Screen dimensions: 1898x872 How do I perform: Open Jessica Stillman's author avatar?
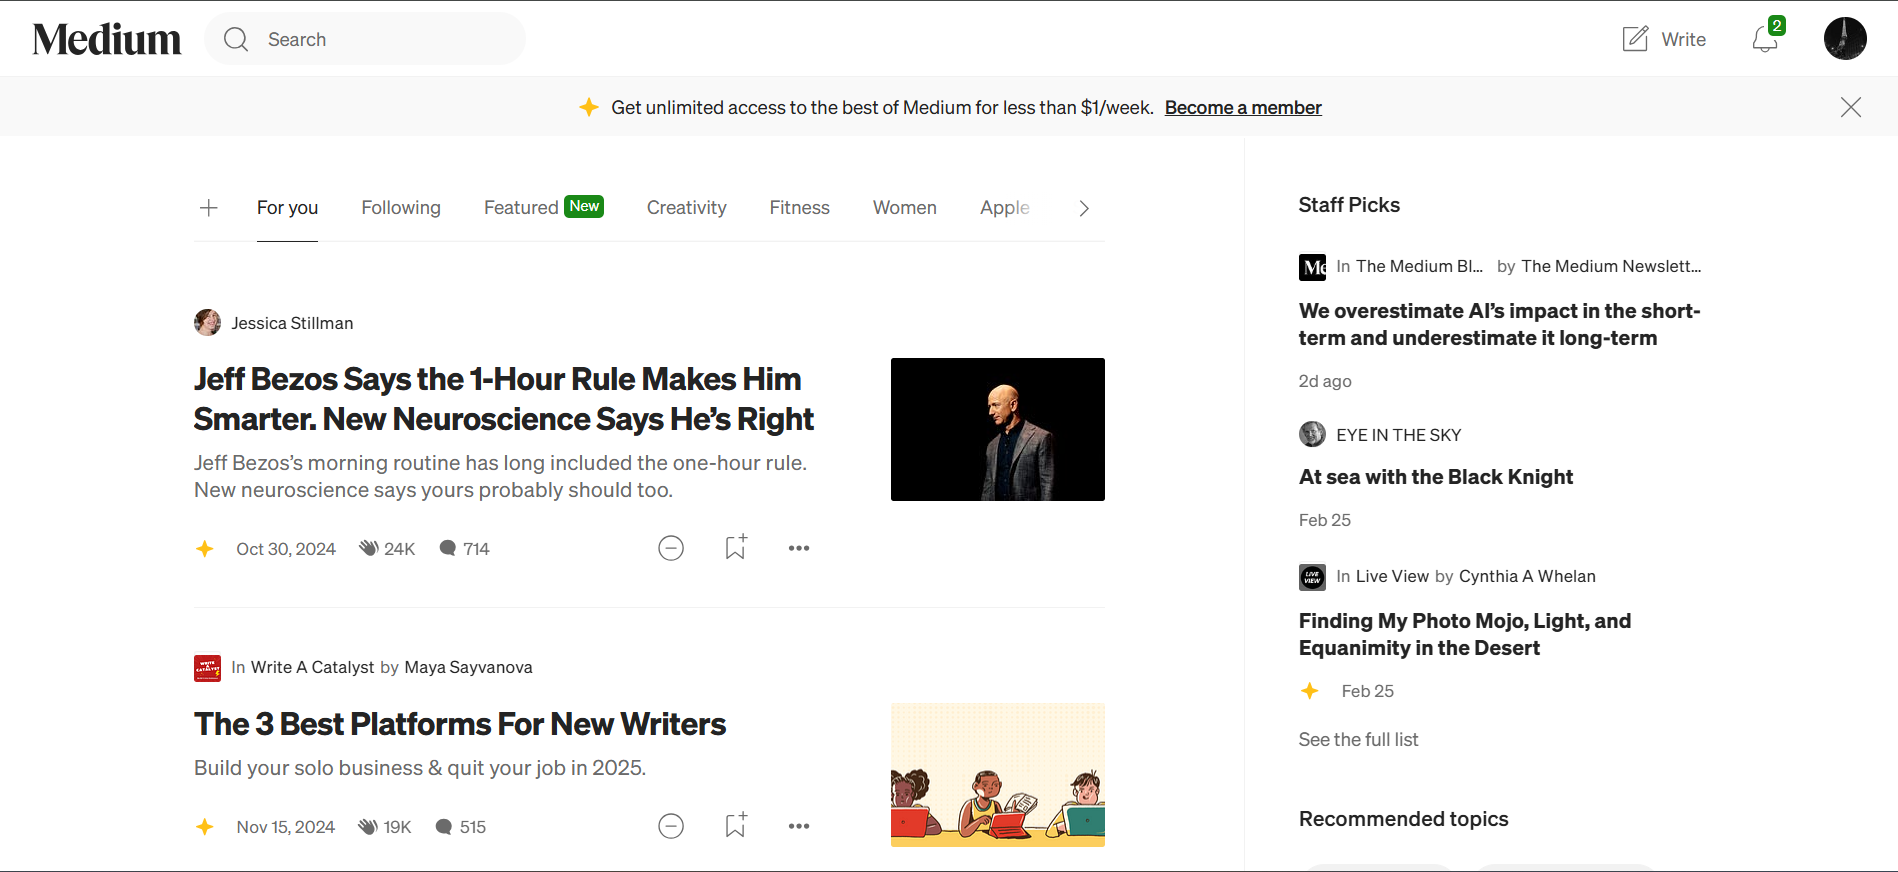point(207,322)
